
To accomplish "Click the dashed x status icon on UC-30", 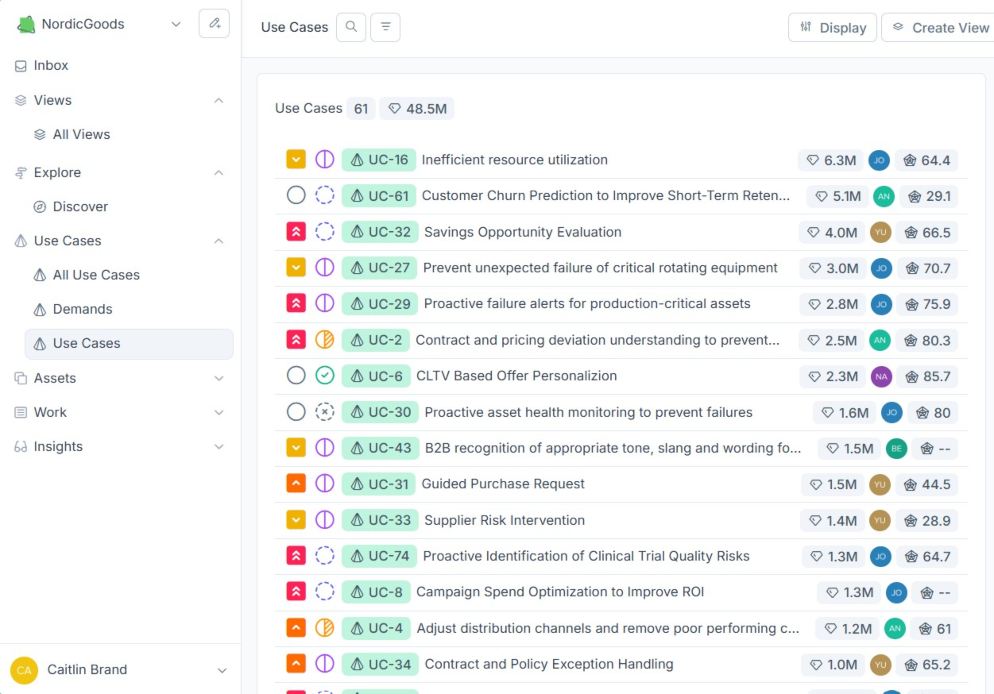I will [325, 412].
